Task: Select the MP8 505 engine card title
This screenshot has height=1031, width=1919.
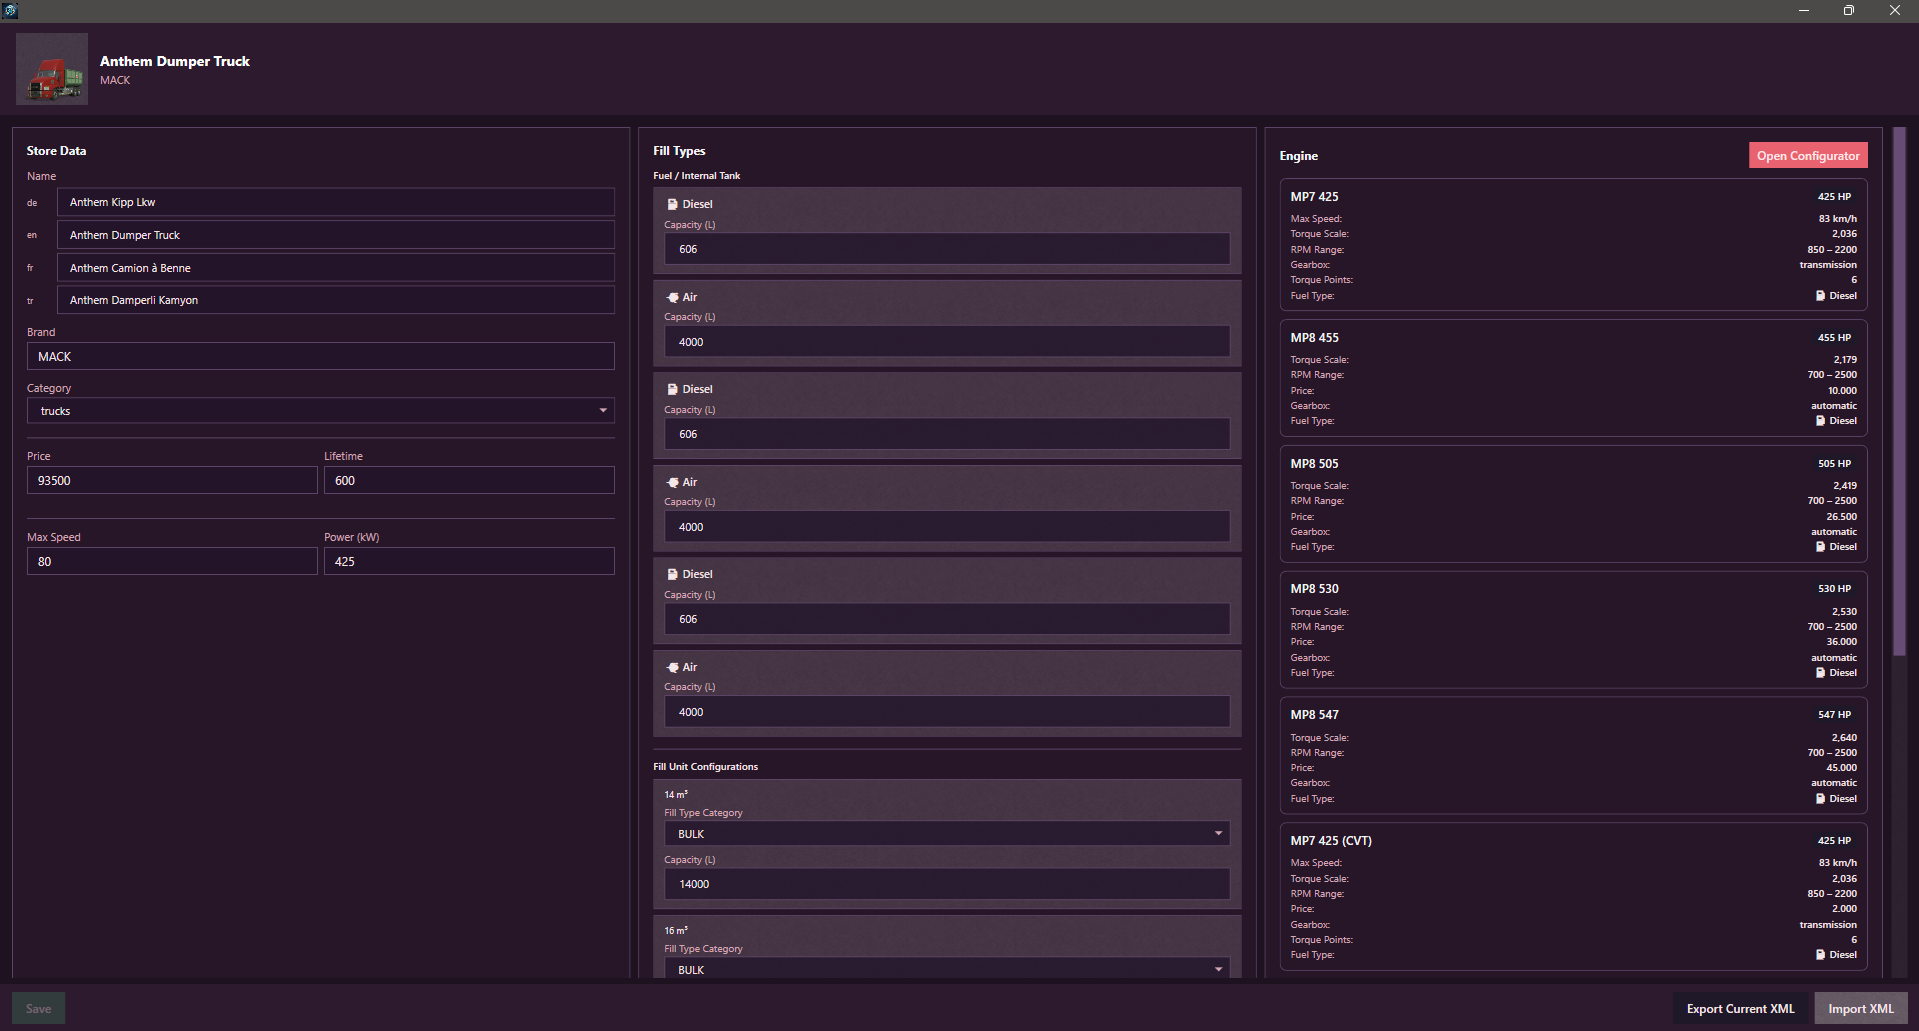Action: pos(1314,464)
